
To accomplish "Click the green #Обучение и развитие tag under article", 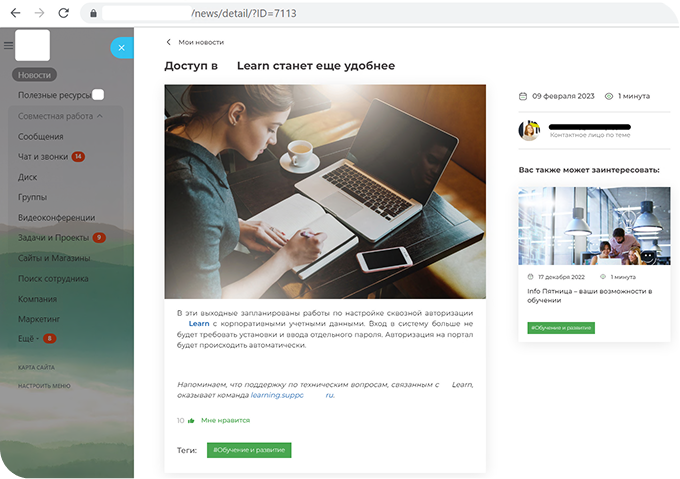I will tap(249, 450).
